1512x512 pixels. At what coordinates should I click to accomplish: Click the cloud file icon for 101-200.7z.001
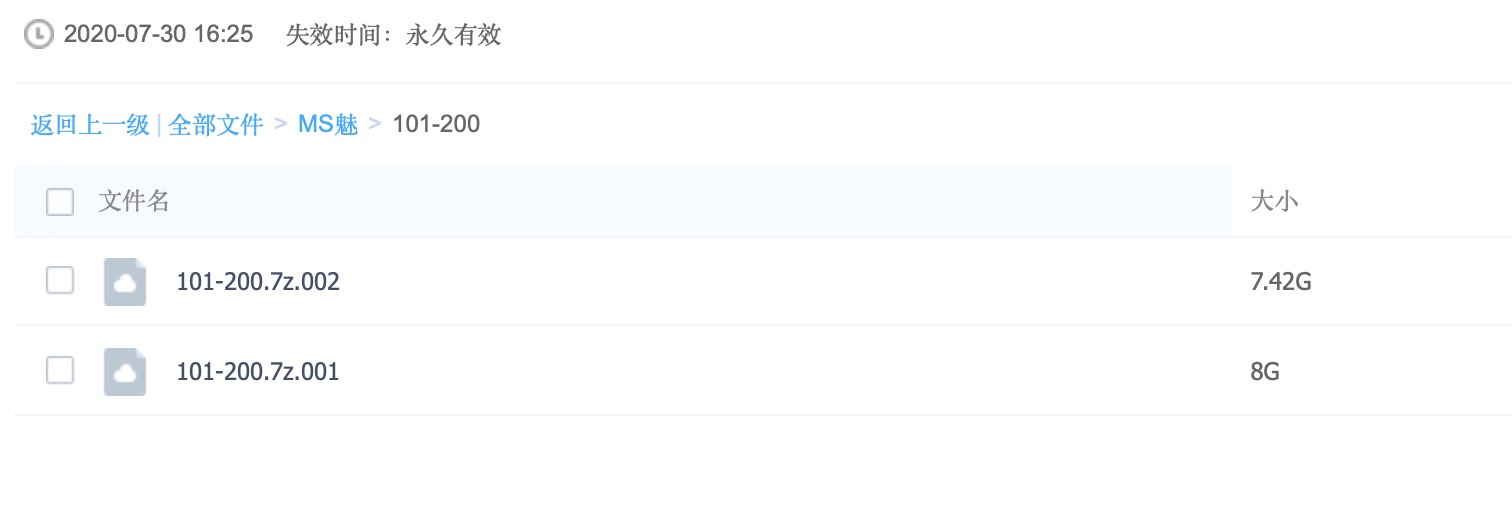coord(125,372)
